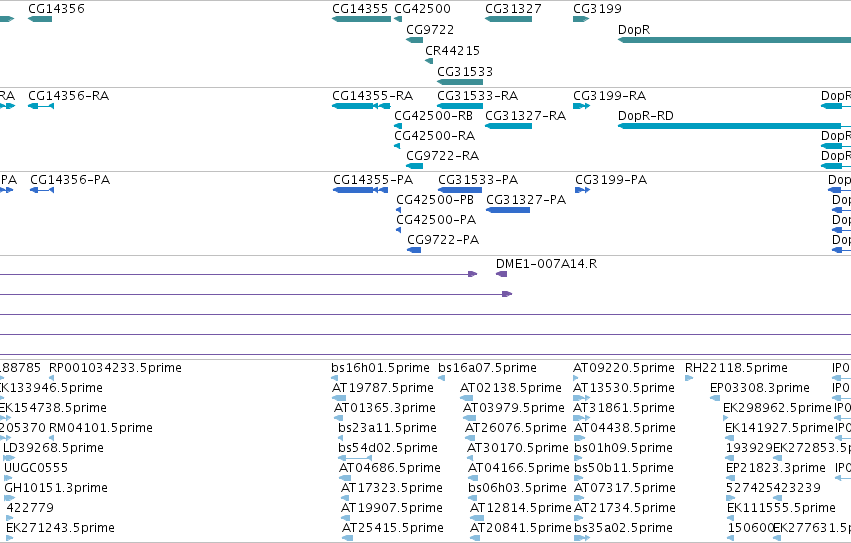Select the AT09220.5prime EST label

coord(624,368)
